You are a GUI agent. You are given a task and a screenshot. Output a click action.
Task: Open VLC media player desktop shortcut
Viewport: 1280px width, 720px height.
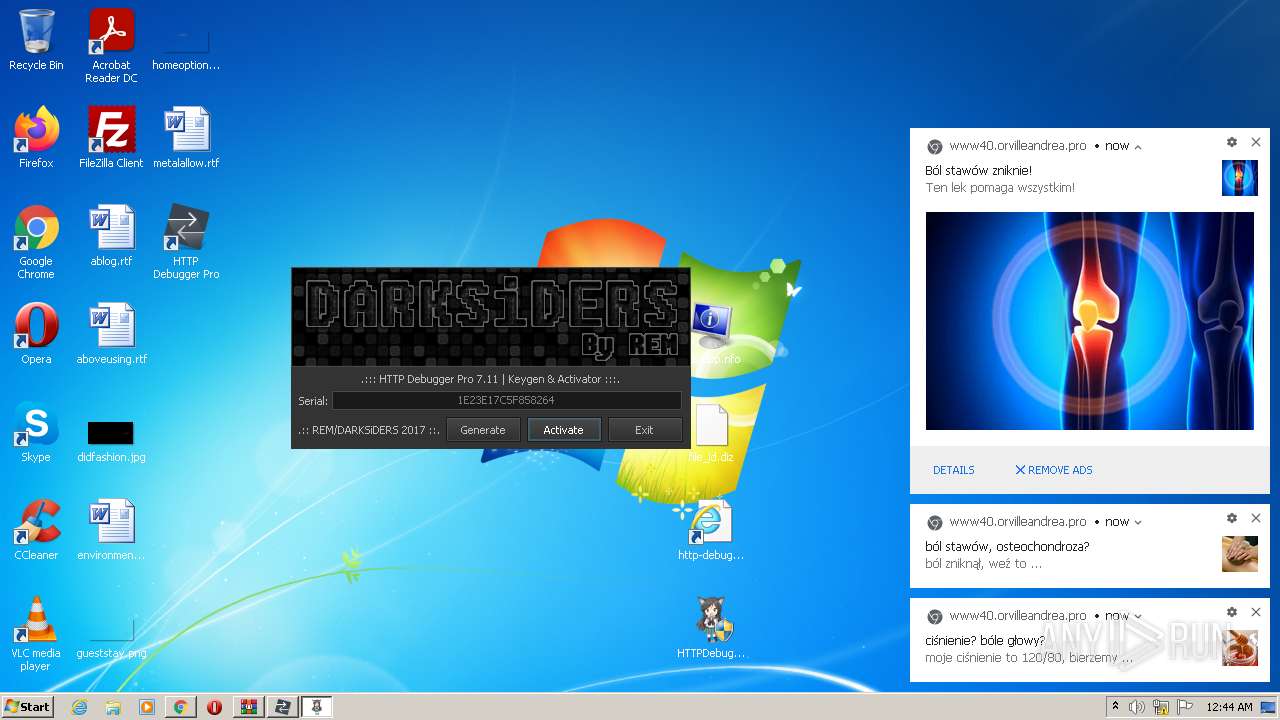(x=36, y=634)
